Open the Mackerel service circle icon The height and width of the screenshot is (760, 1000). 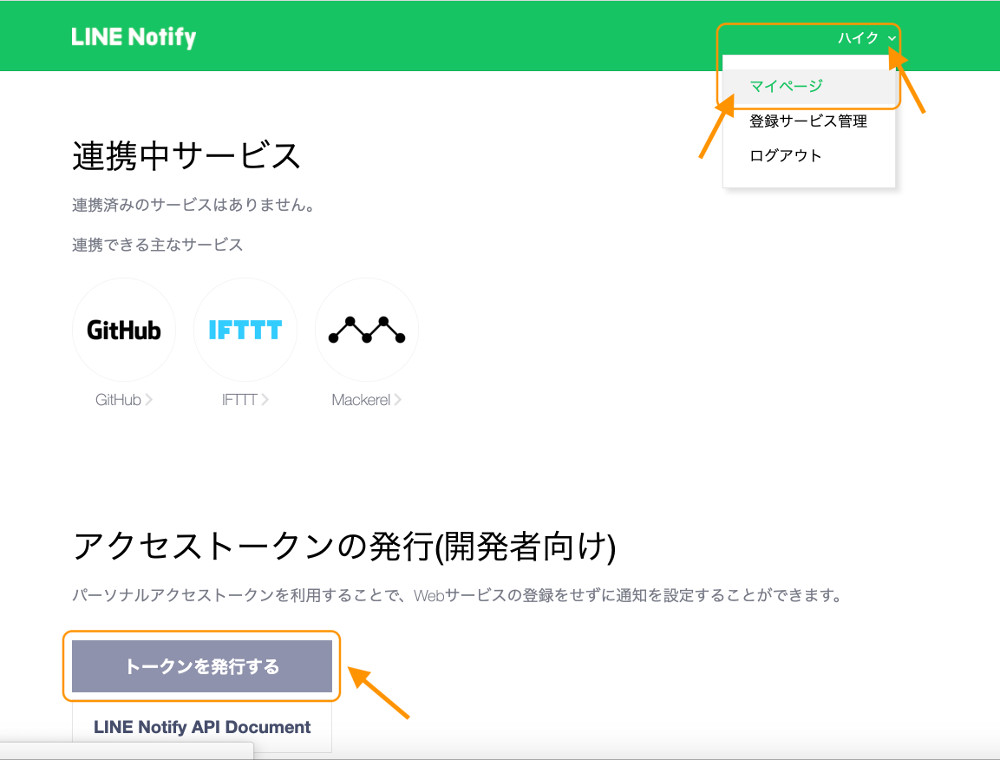click(x=367, y=329)
